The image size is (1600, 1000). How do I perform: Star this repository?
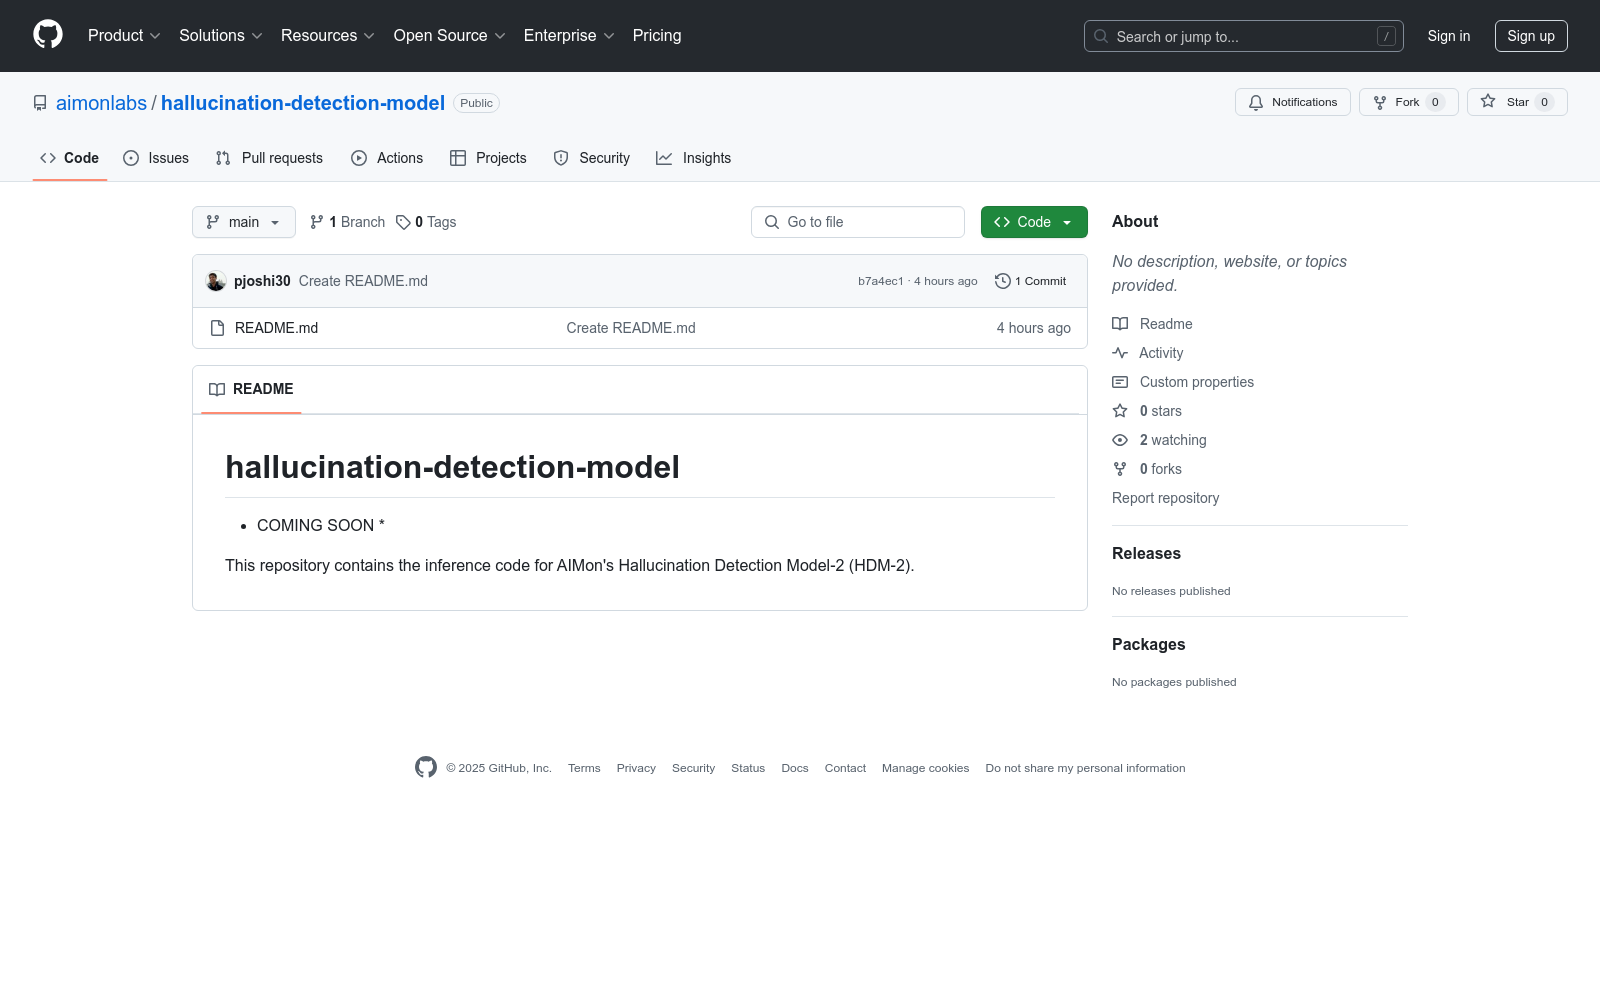[1517, 102]
